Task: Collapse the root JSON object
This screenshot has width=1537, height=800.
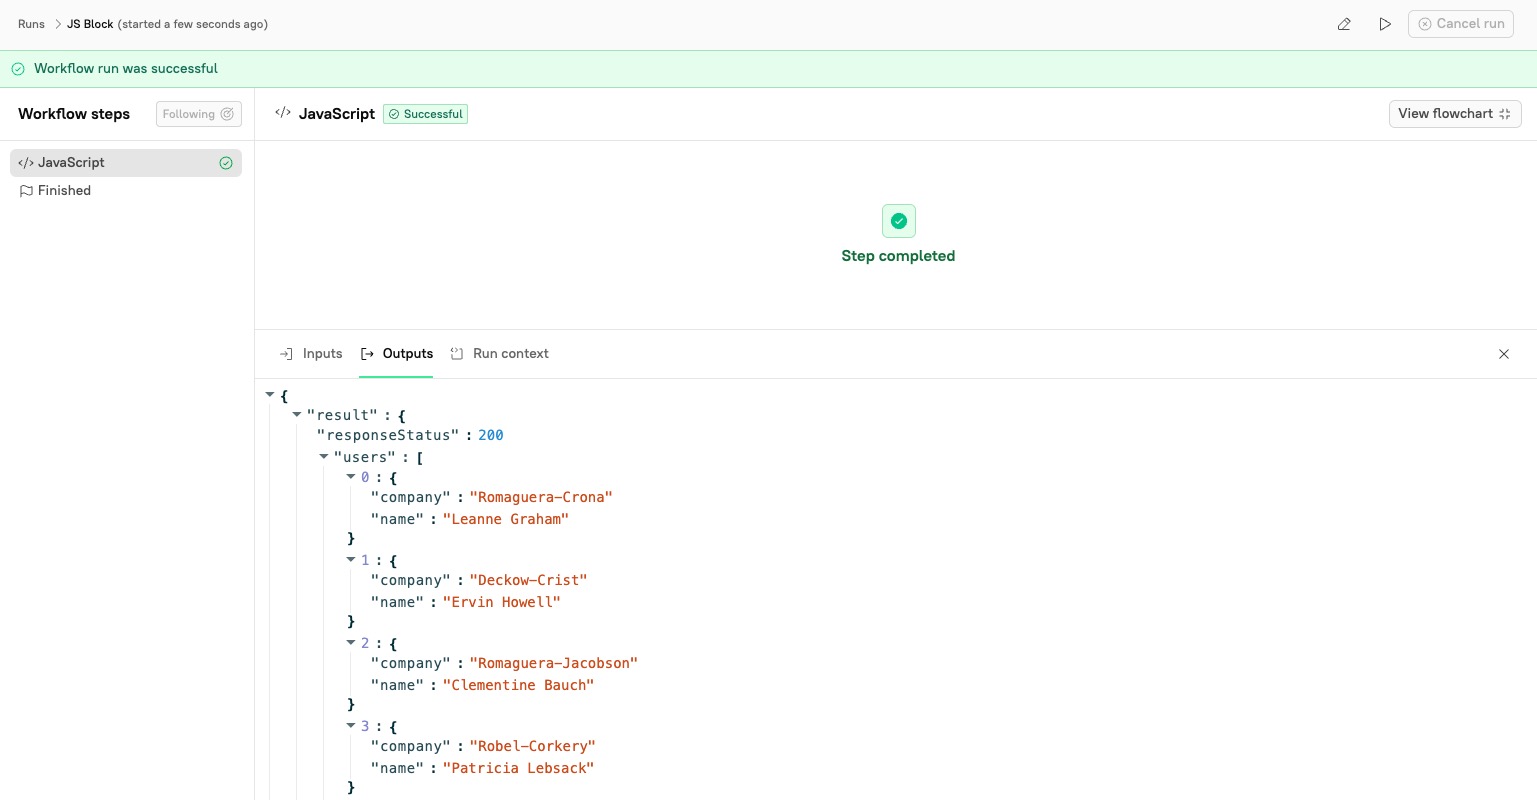Action: coord(270,395)
